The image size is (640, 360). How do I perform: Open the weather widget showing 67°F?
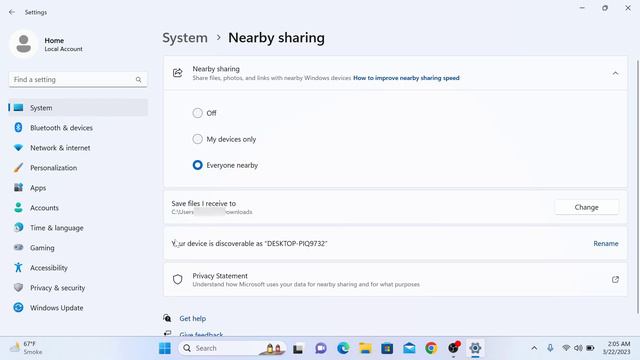[x=27, y=348]
